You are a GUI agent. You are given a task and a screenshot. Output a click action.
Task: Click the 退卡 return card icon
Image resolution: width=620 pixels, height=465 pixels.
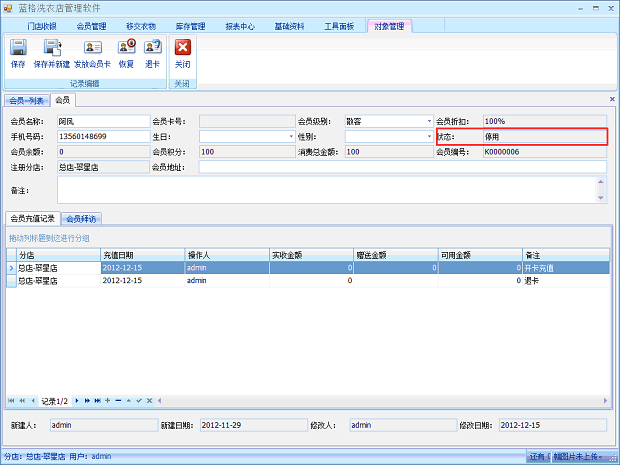coord(153,47)
